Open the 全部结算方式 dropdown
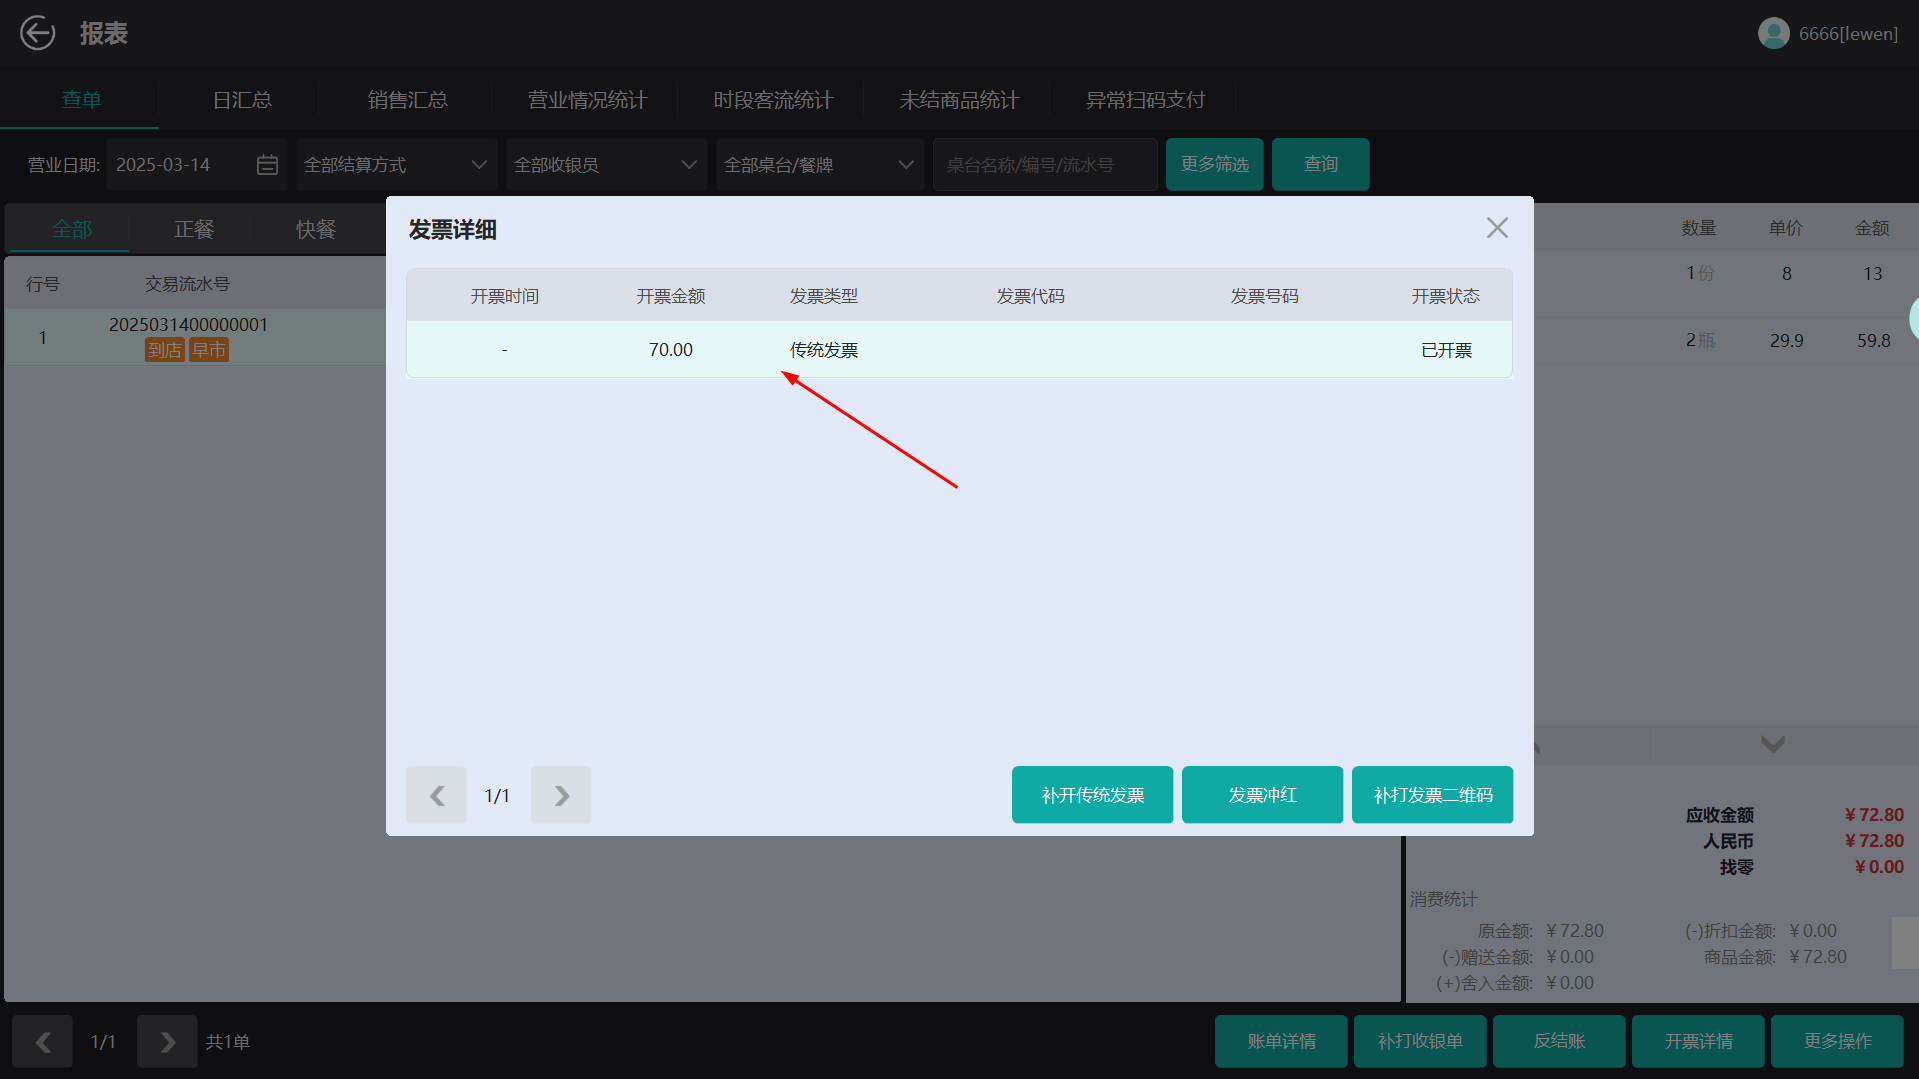 point(394,164)
